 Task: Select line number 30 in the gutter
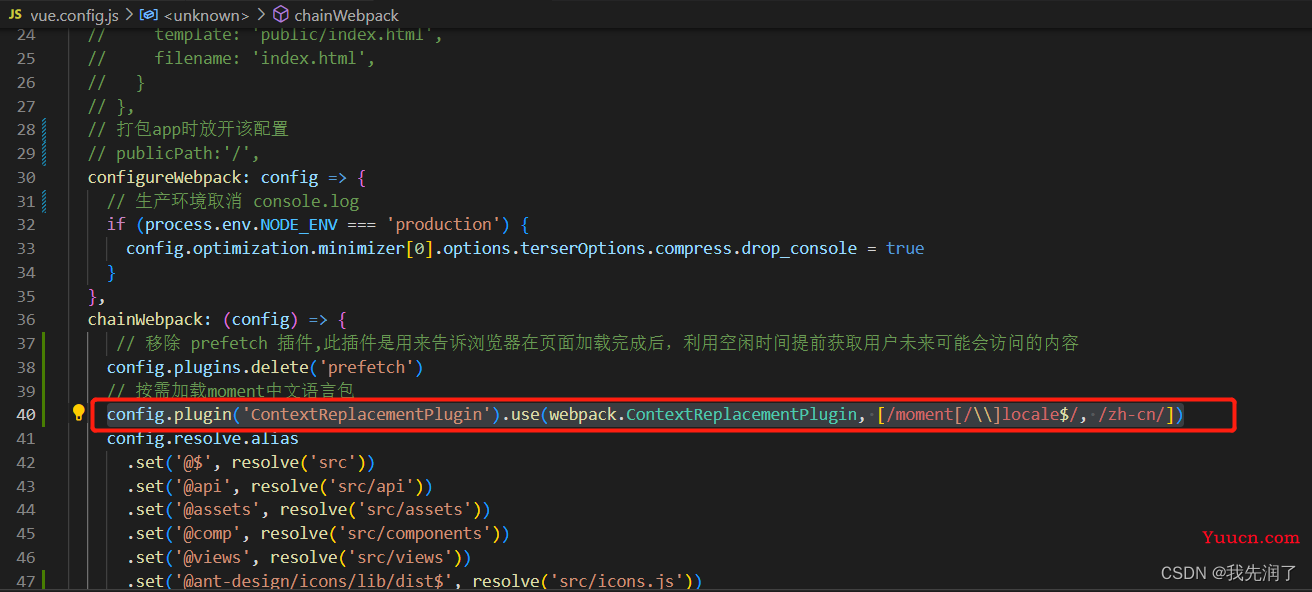coord(26,177)
